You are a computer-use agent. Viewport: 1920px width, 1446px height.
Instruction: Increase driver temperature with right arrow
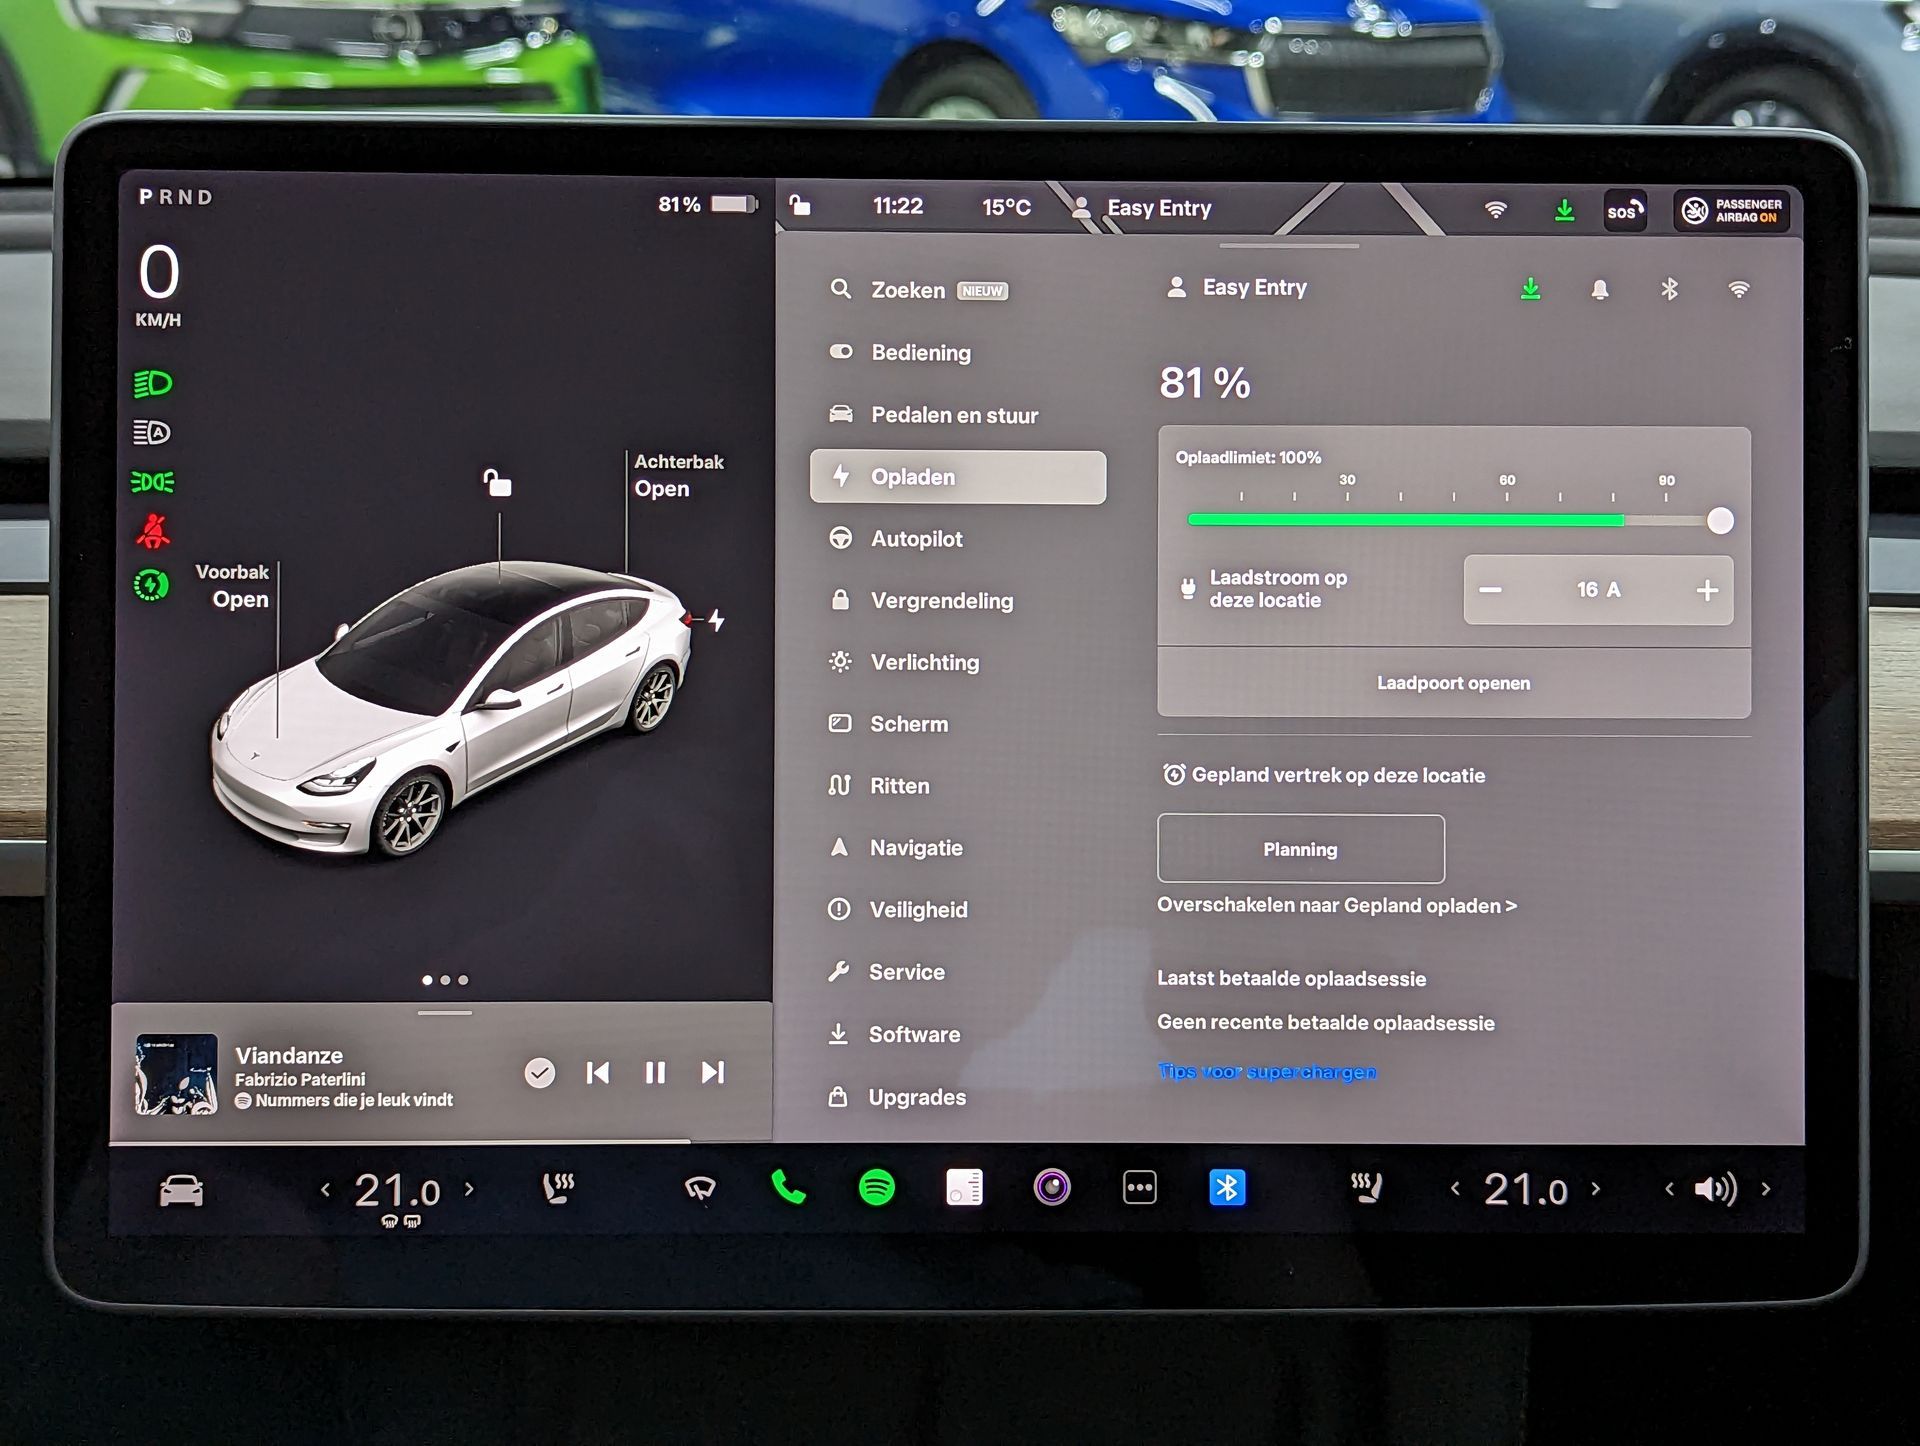pos(469,1189)
